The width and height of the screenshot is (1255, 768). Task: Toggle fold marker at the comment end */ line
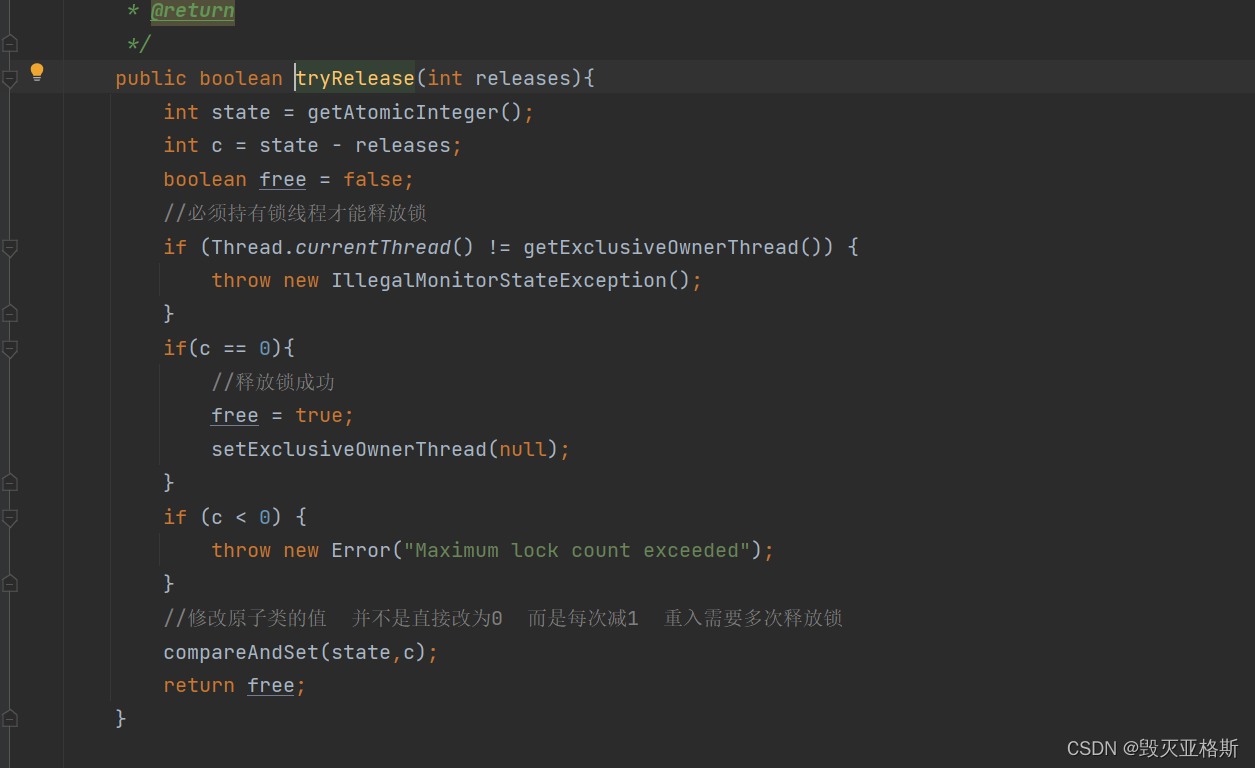(x=10, y=44)
